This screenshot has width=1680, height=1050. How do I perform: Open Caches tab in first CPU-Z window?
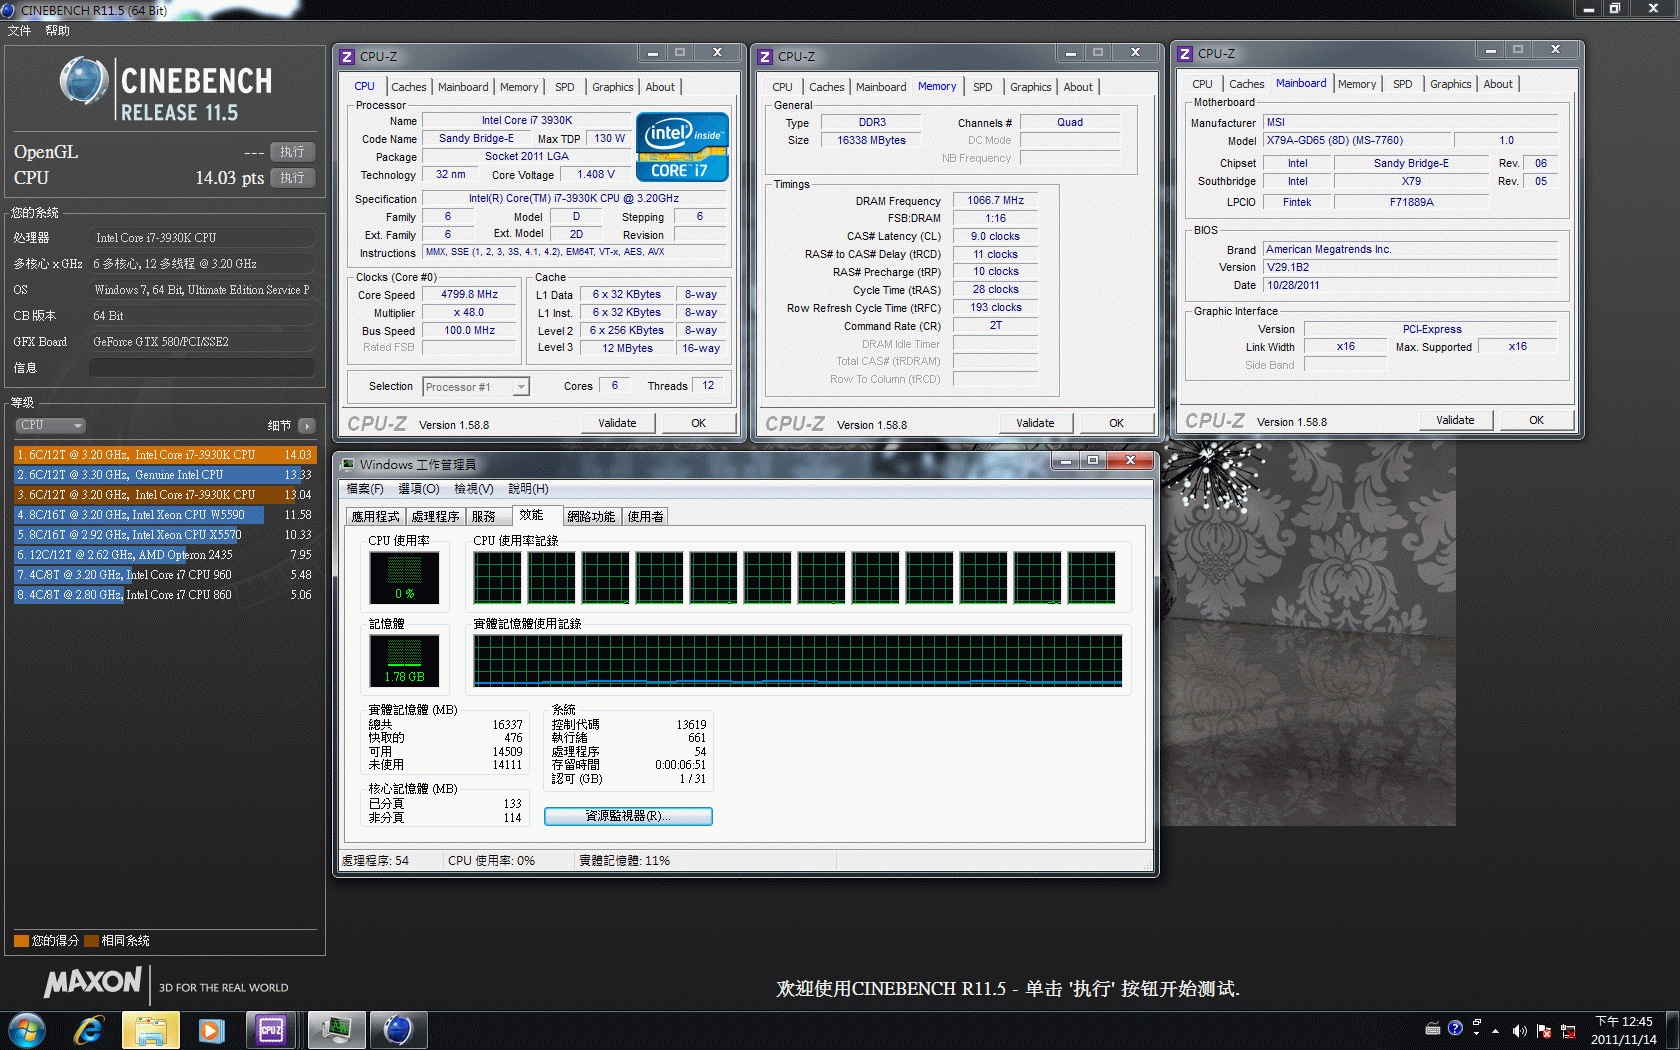(x=408, y=87)
